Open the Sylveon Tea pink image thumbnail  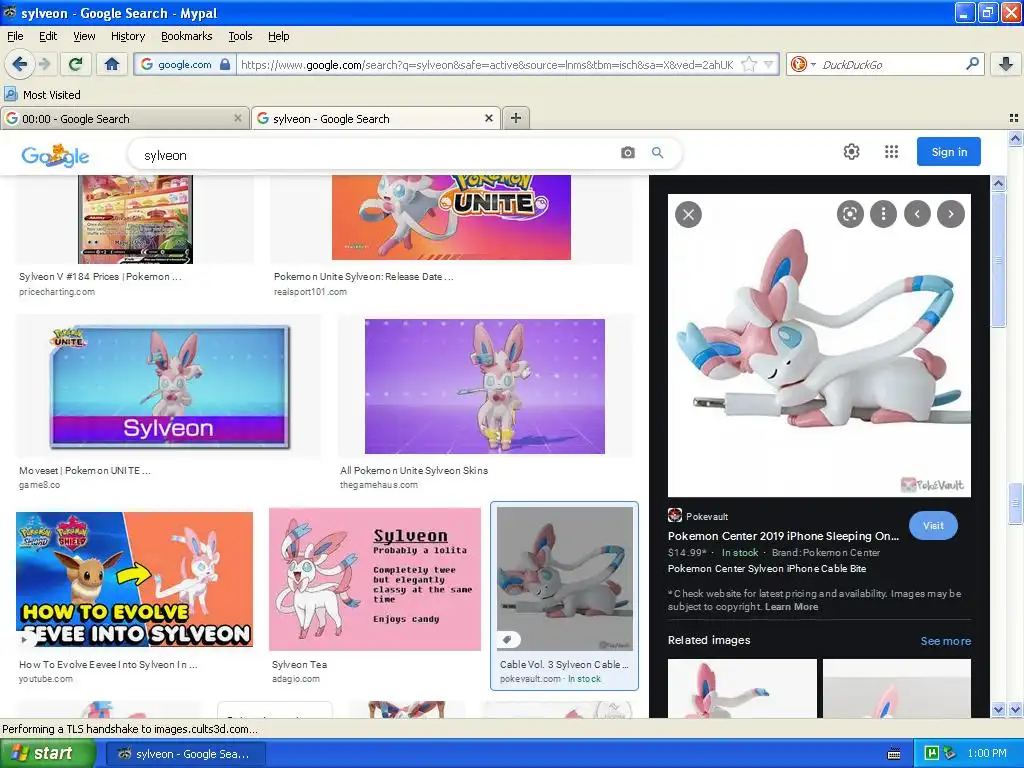point(375,579)
